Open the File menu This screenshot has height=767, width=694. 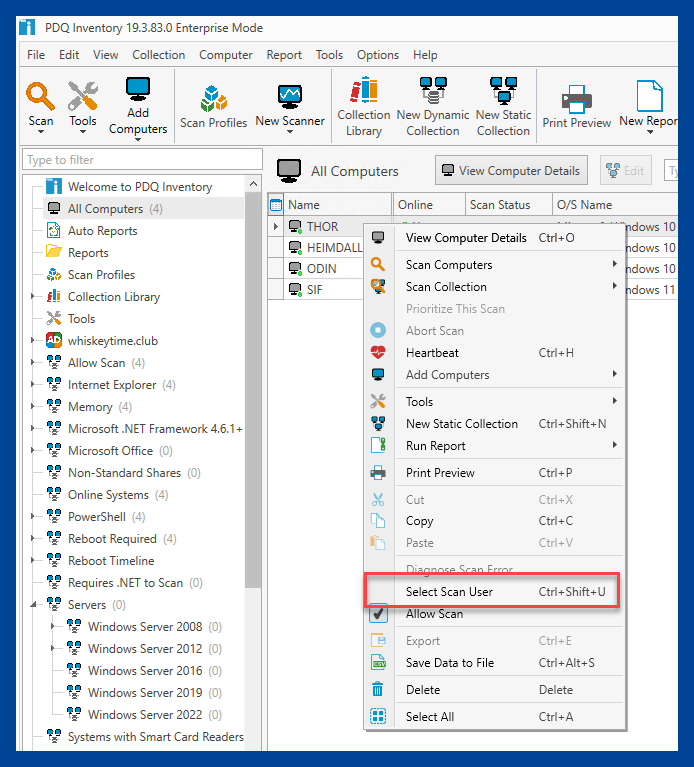(36, 55)
